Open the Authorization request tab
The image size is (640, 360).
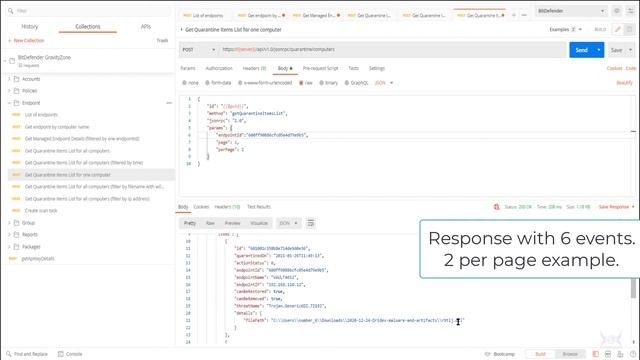click(219, 68)
